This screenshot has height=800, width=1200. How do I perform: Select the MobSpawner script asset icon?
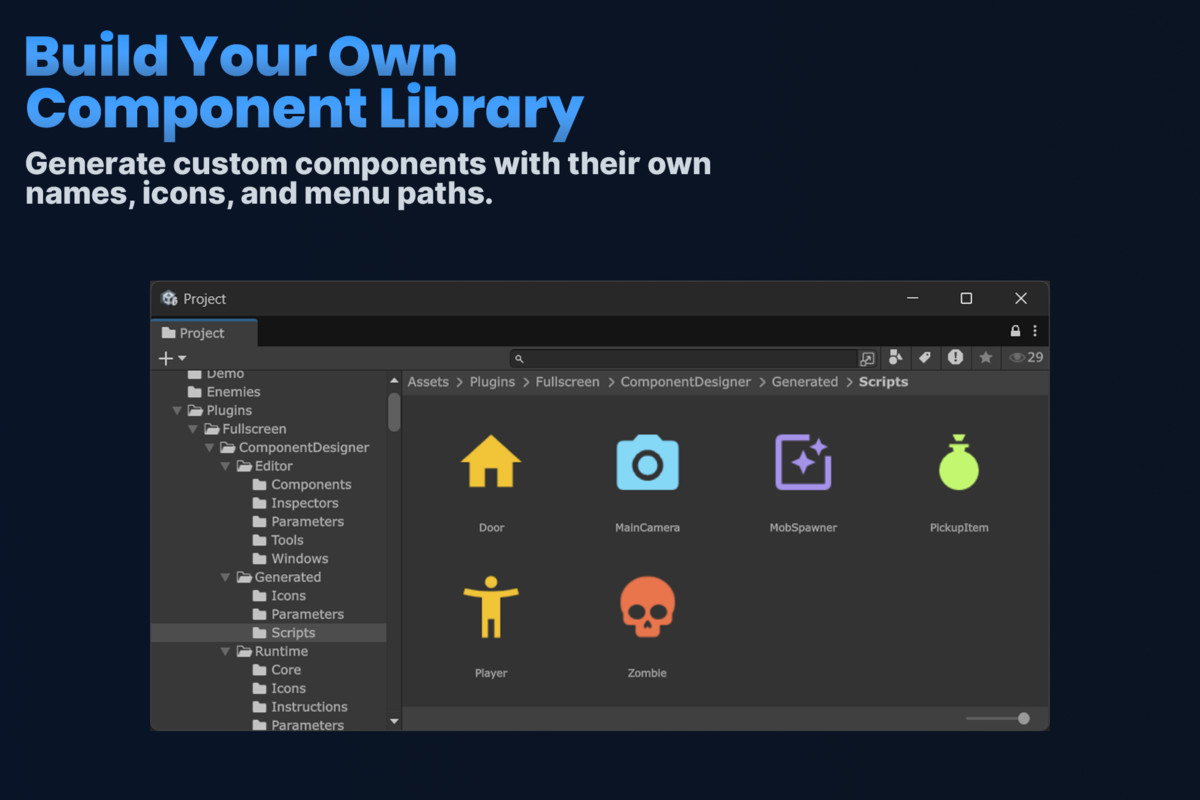803,462
